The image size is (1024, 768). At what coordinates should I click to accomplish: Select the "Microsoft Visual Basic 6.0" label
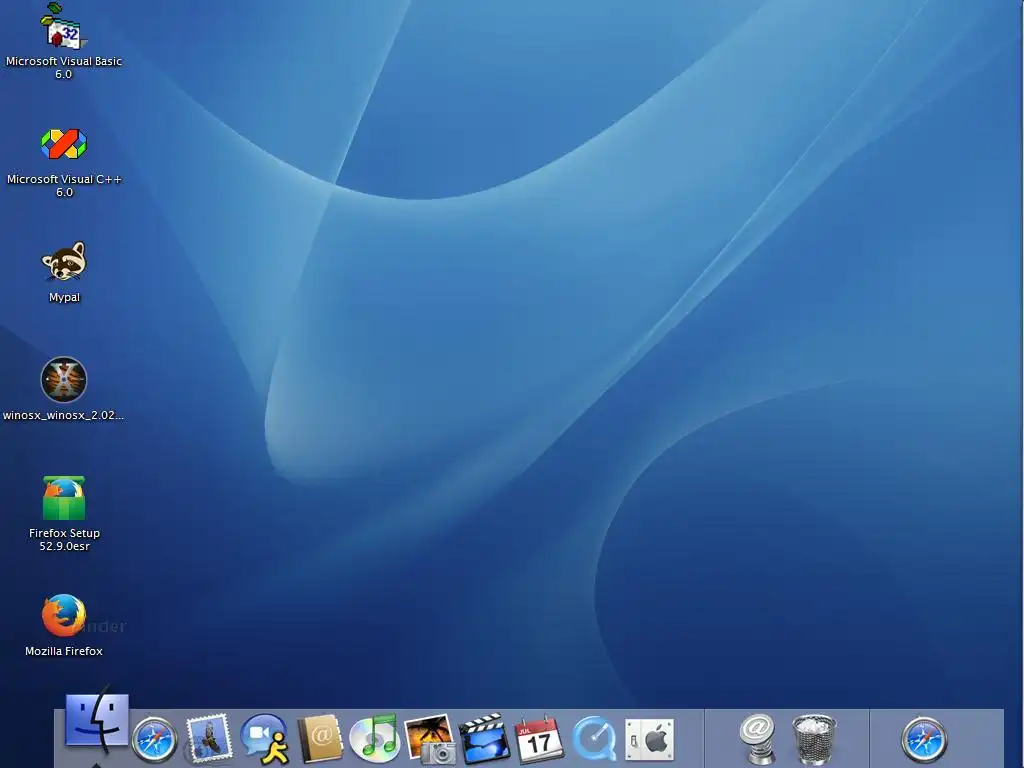pyautogui.click(x=64, y=67)
